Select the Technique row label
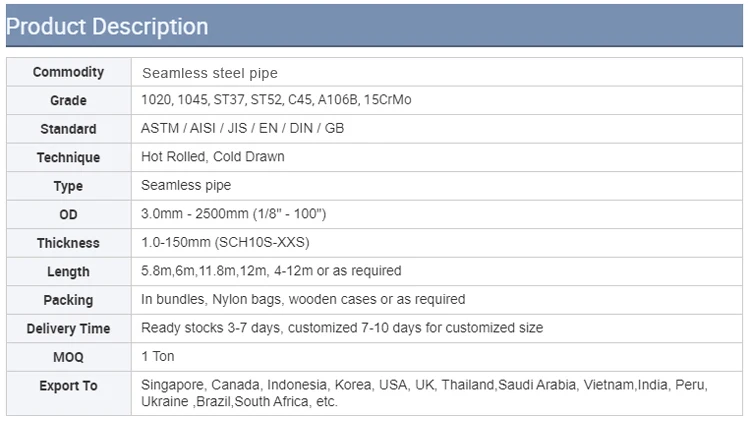Viewport: 750px width, 426px height. (68, 158)
